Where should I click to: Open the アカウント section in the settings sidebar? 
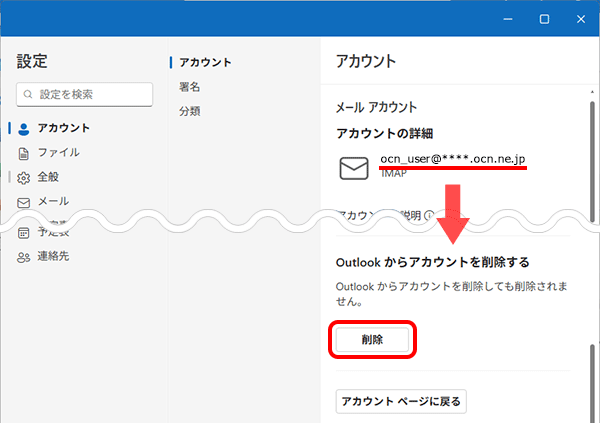(x=63, y=128)
